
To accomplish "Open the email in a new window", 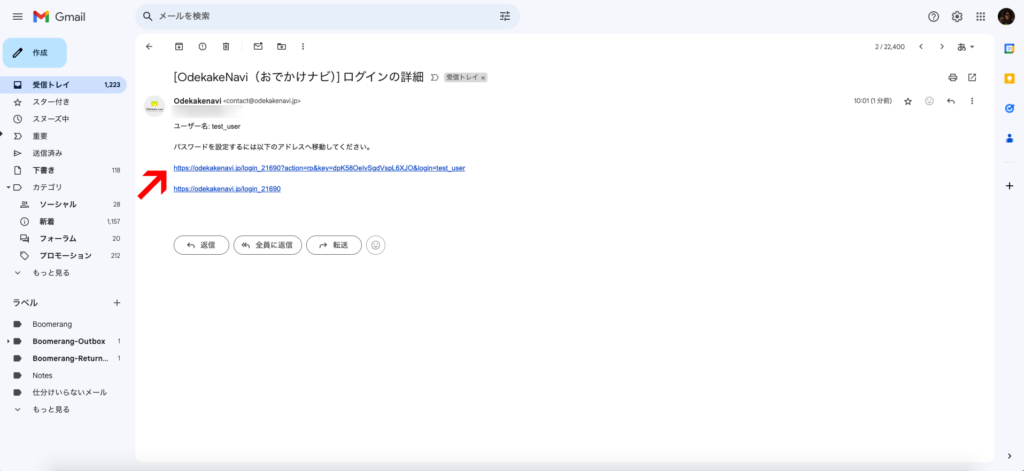I will tap(972, 77).
